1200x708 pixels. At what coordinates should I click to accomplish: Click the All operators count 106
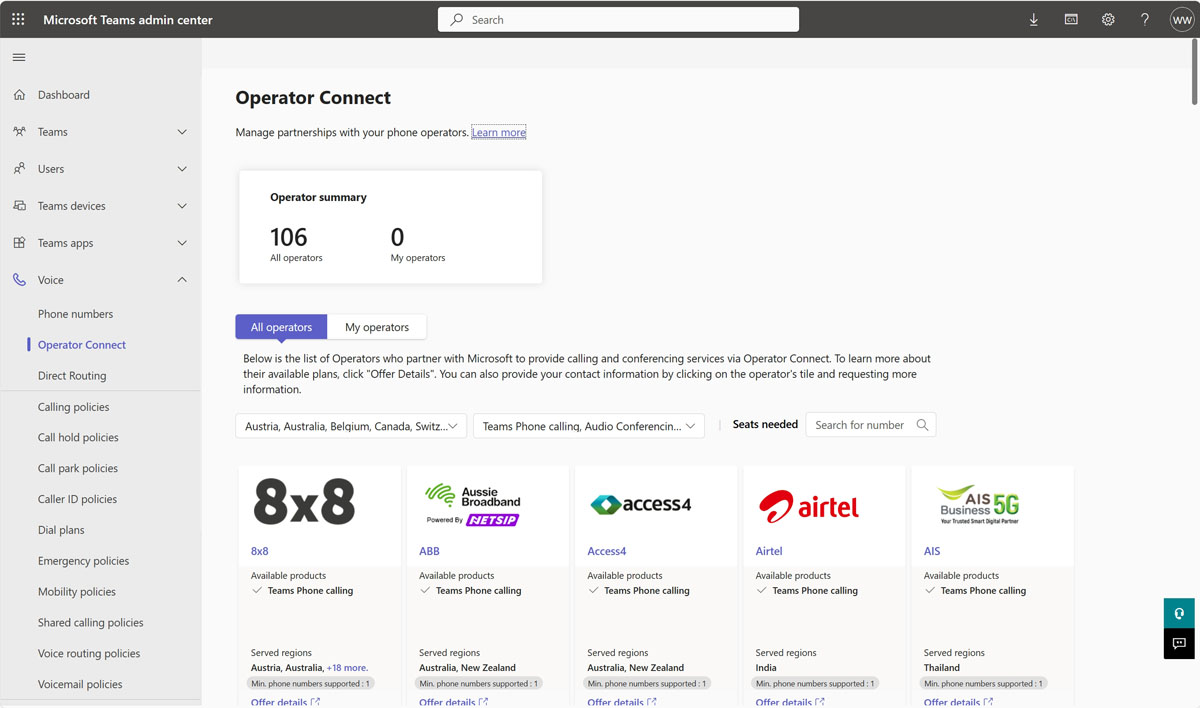click(x=289, y=237)
